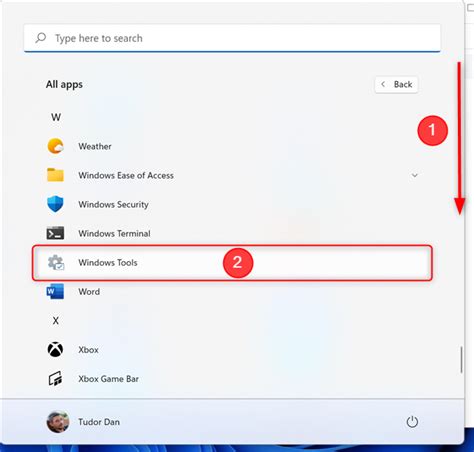Expand the Windows Ease of Access chevron
The image size is (474, 452).
click(x=415, y=175)
